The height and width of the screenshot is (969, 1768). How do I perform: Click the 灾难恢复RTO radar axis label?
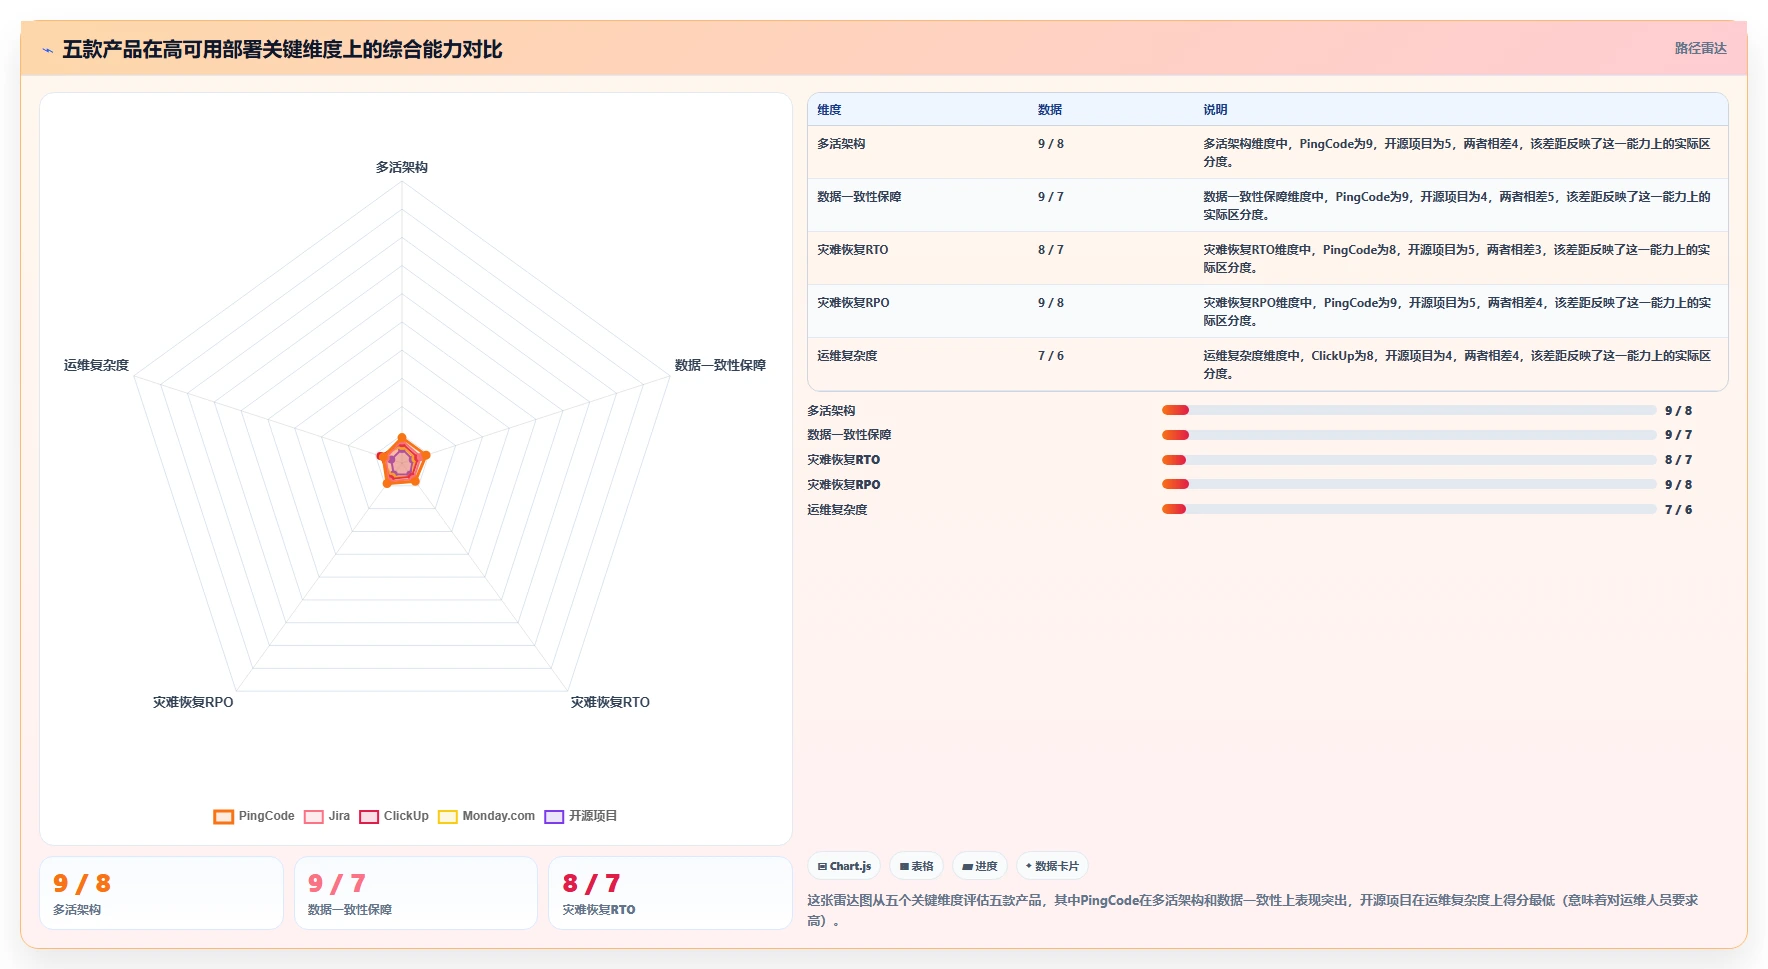point(610,702)
